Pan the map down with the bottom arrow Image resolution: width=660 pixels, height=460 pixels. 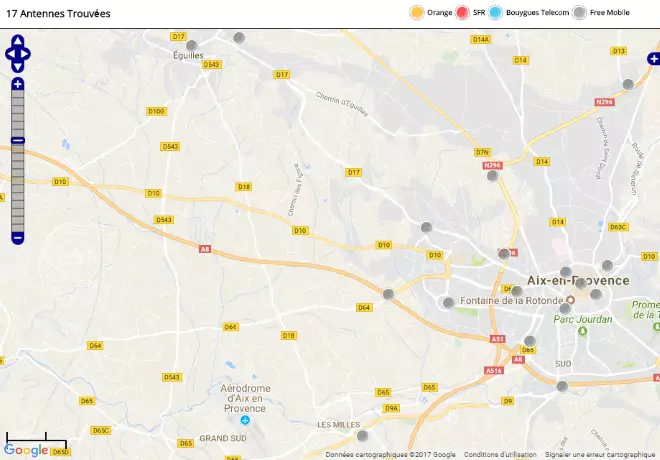pos(18,67)
